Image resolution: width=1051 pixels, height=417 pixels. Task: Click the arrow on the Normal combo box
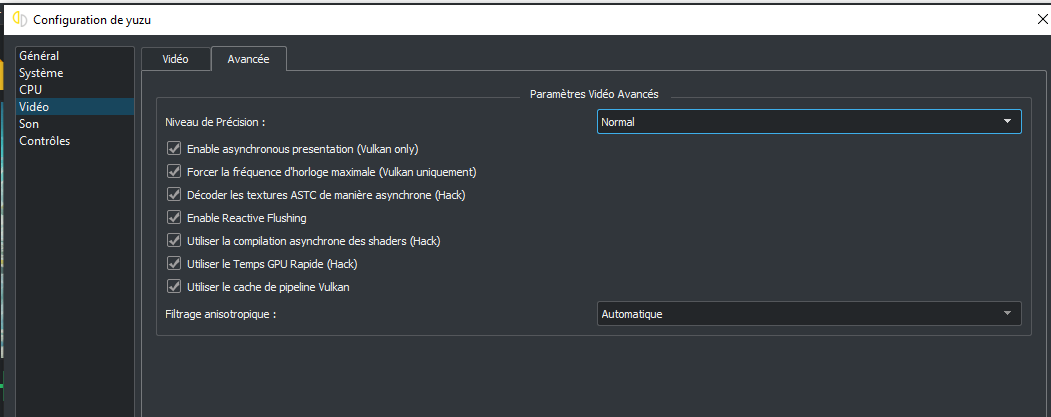(x=1007, y=122)
